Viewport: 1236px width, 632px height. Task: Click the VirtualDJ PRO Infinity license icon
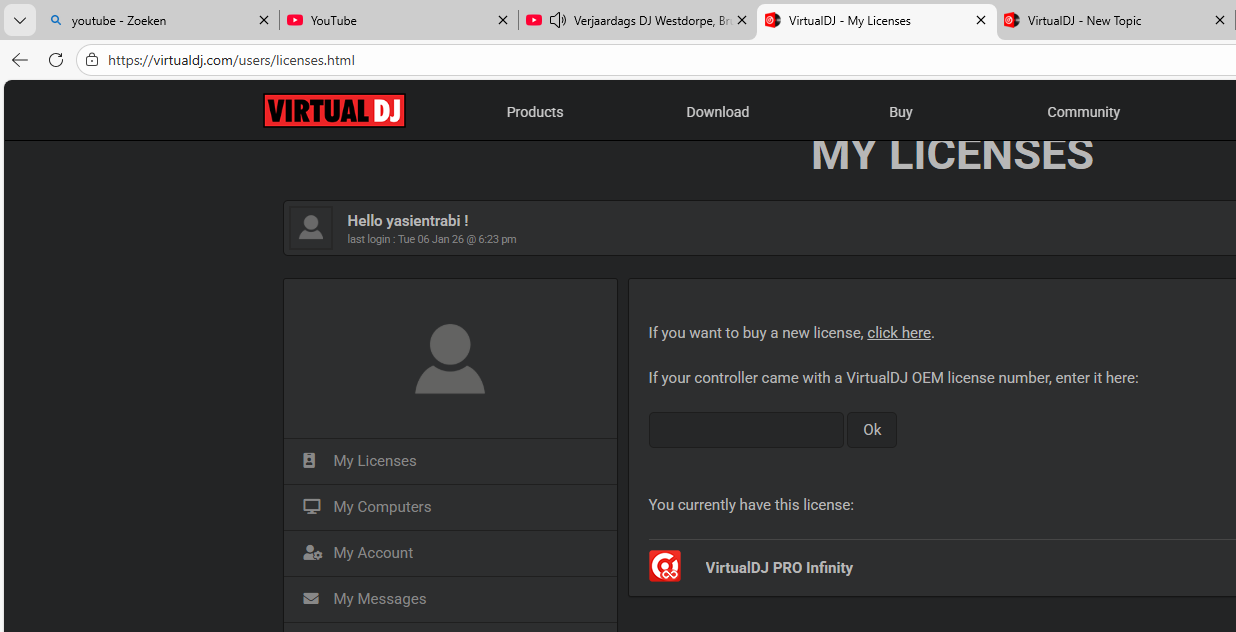(x=665, y=566)
